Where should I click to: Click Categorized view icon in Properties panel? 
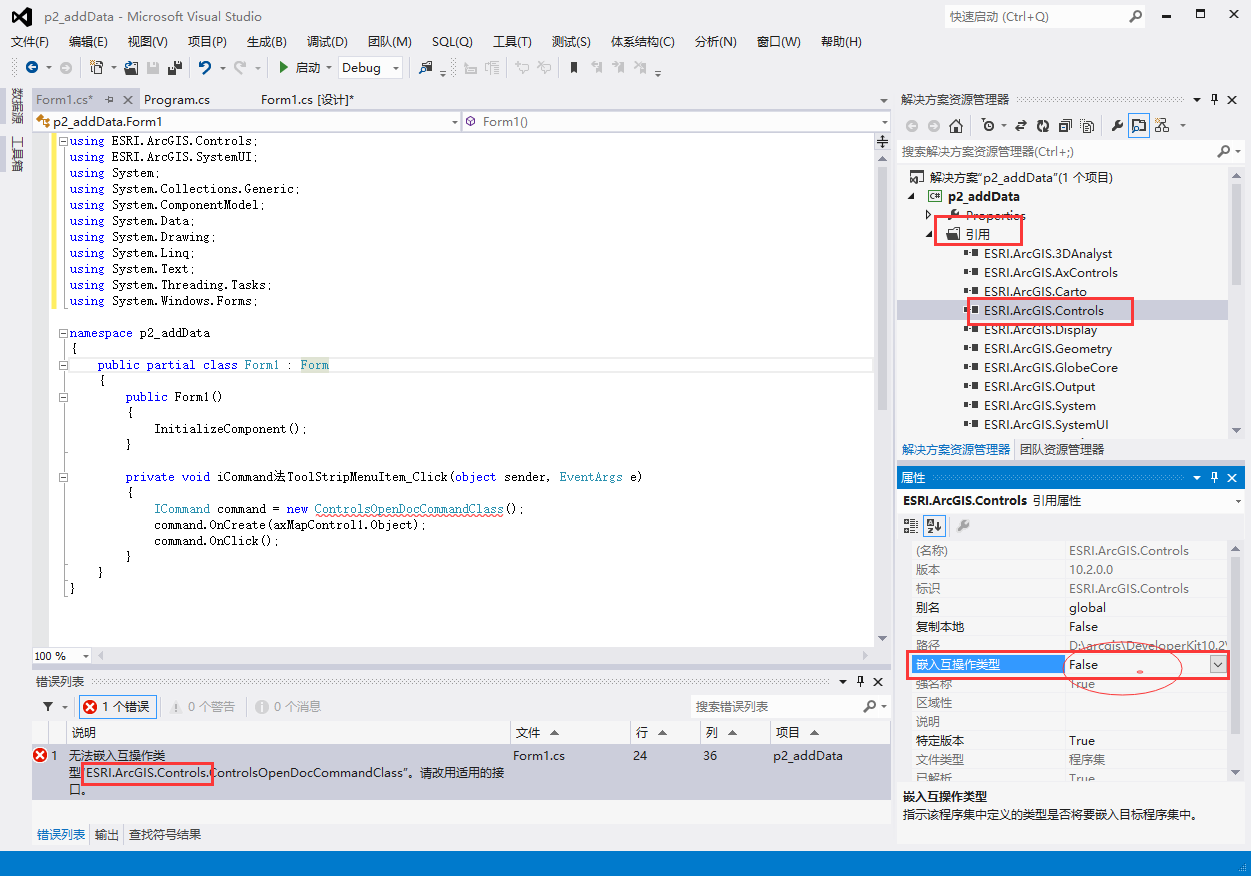911,525
